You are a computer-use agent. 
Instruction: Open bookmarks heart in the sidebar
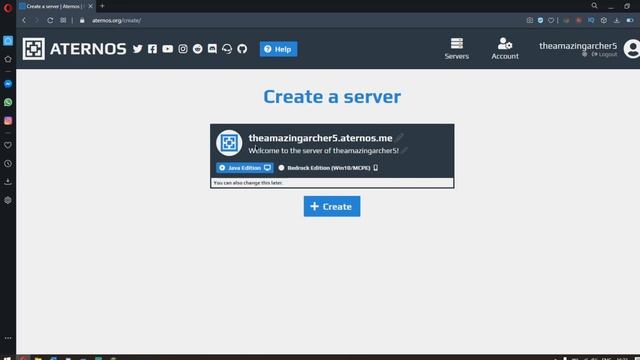click(8, 145)
